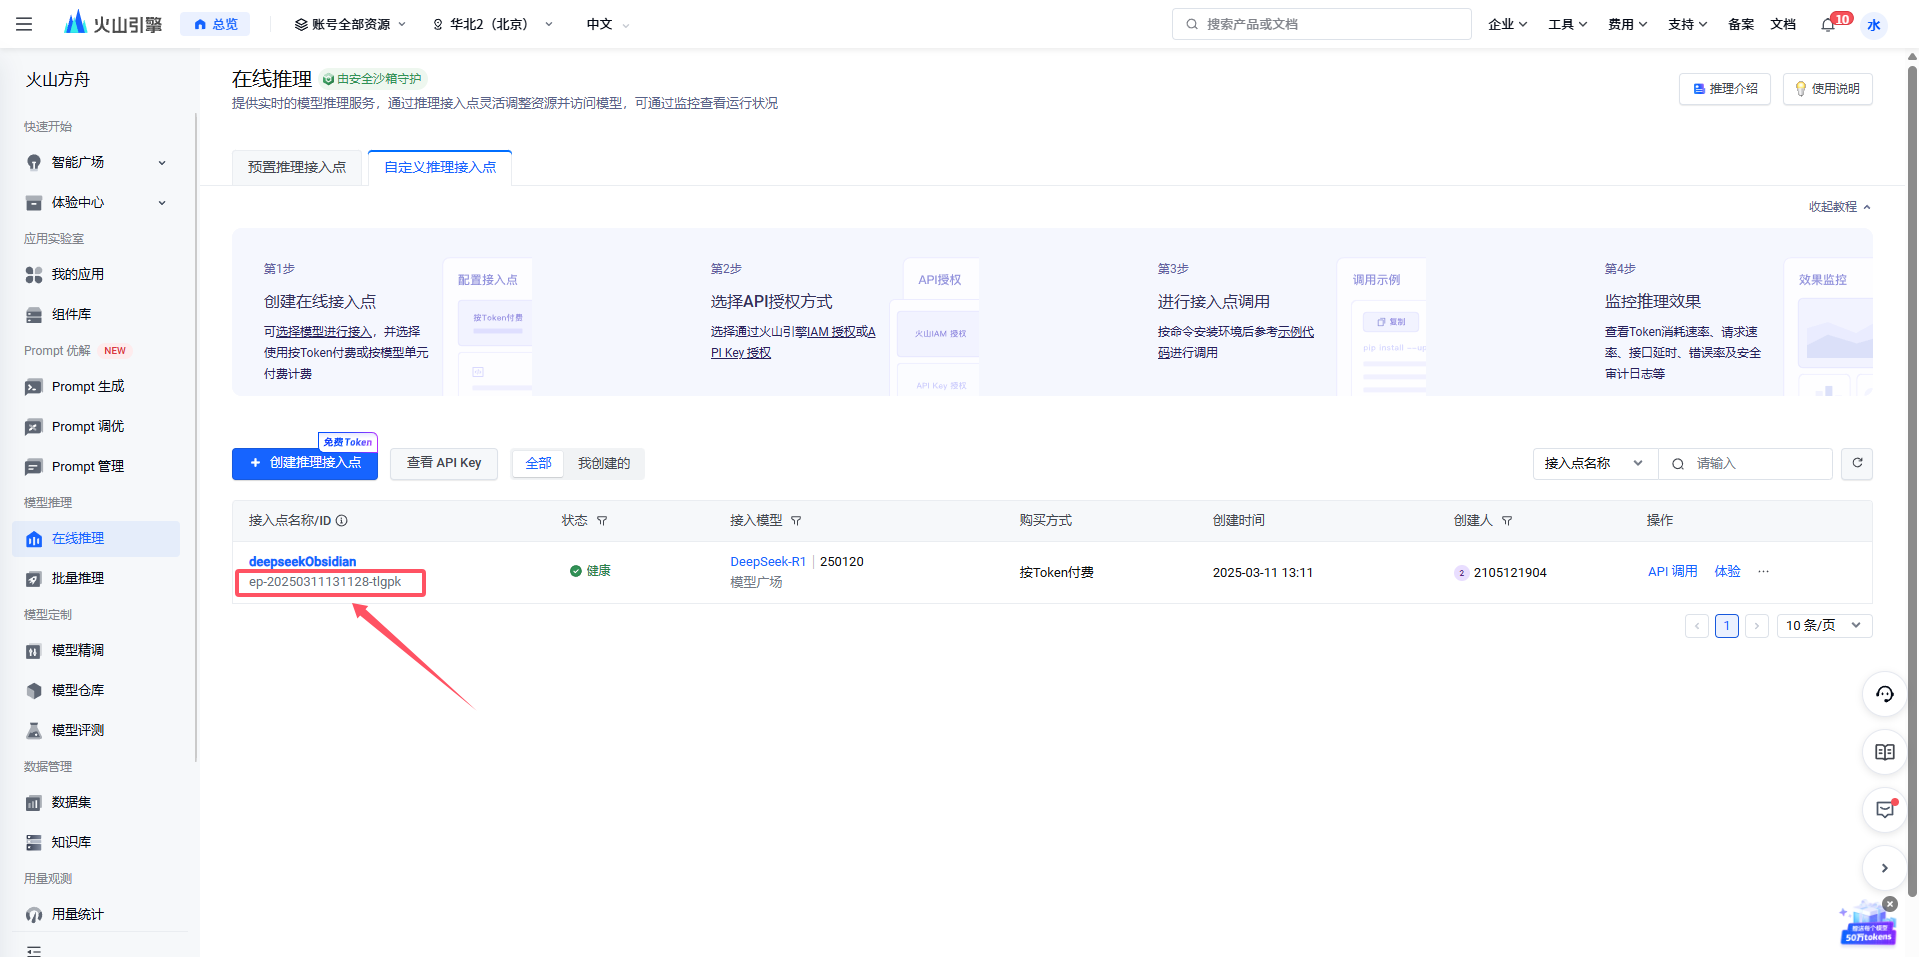Screen dimensions: 1919x957
Task: Expand 账号全部资源 dropdown
Action: (x=350, y=24)
